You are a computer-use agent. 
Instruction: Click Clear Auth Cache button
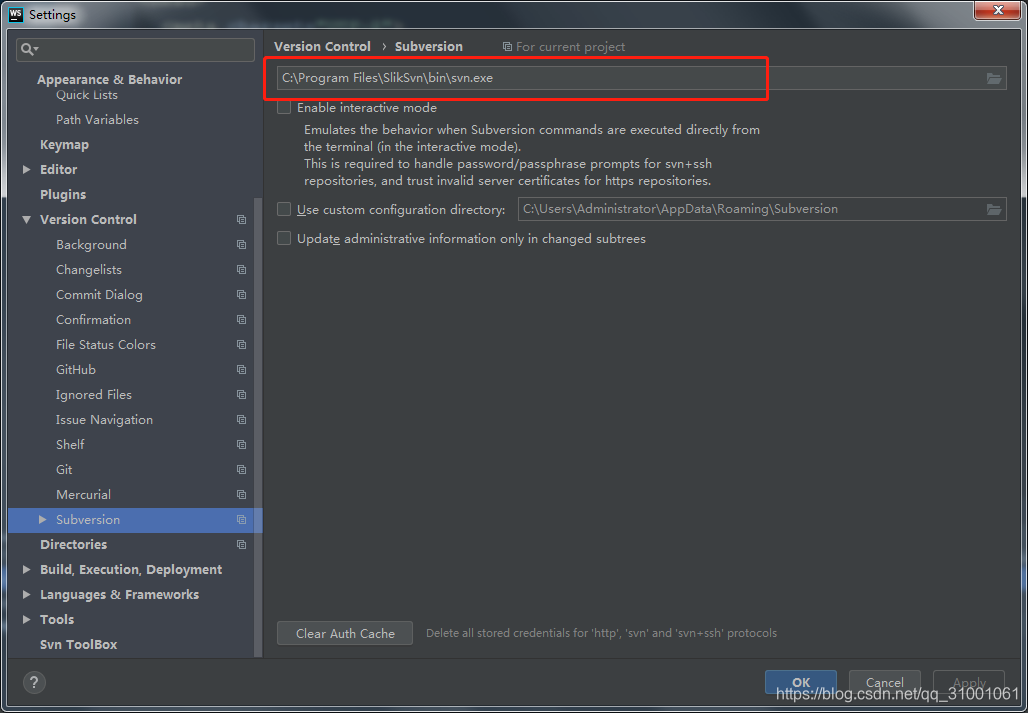(x=345, y=633)
